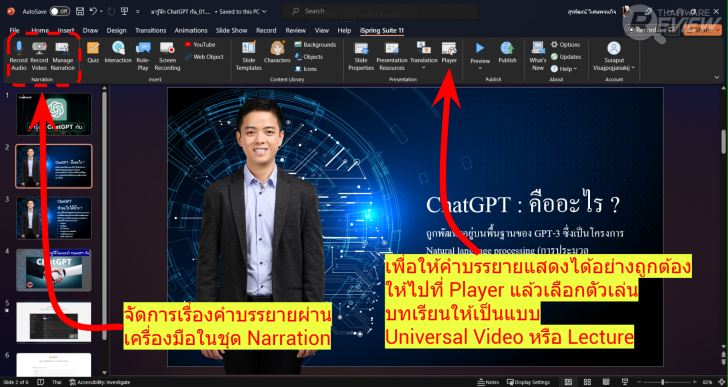728x387 pixels.
Task: Start a Screen Recording
Action: click(x=167, y=56)
